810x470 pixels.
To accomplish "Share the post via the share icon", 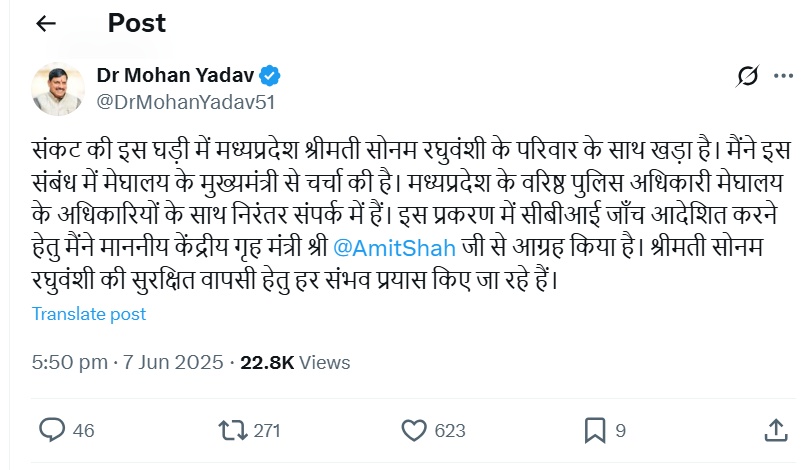I will click(x=775, y=430).
